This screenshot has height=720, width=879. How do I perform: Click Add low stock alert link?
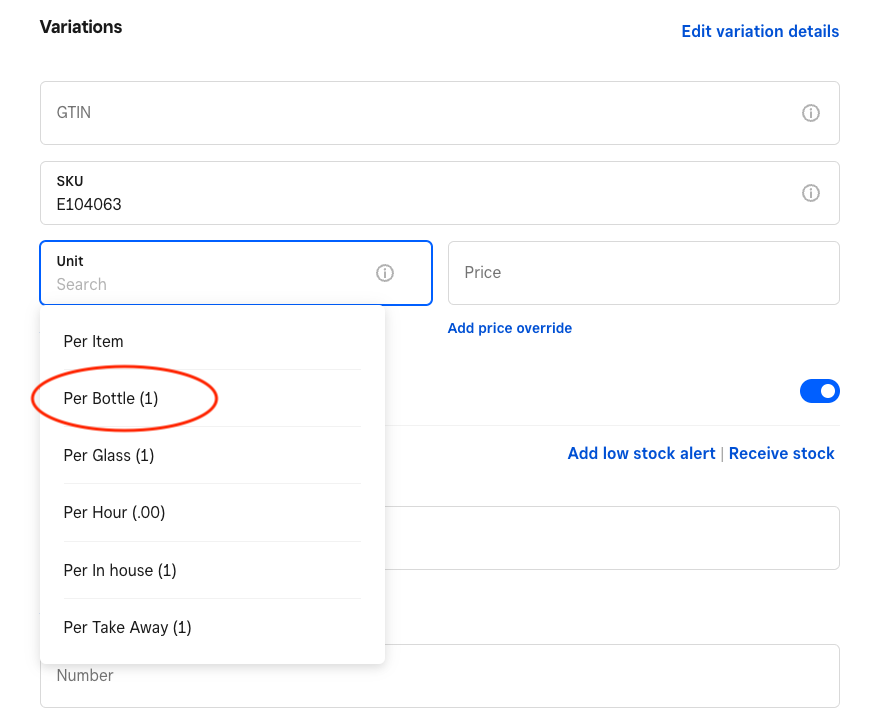pyautogui.click(x=641, y=453)
